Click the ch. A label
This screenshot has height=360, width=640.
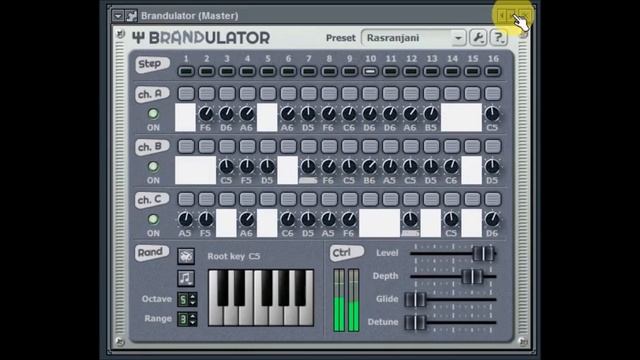pyautogui.click(x=152, y=94)
